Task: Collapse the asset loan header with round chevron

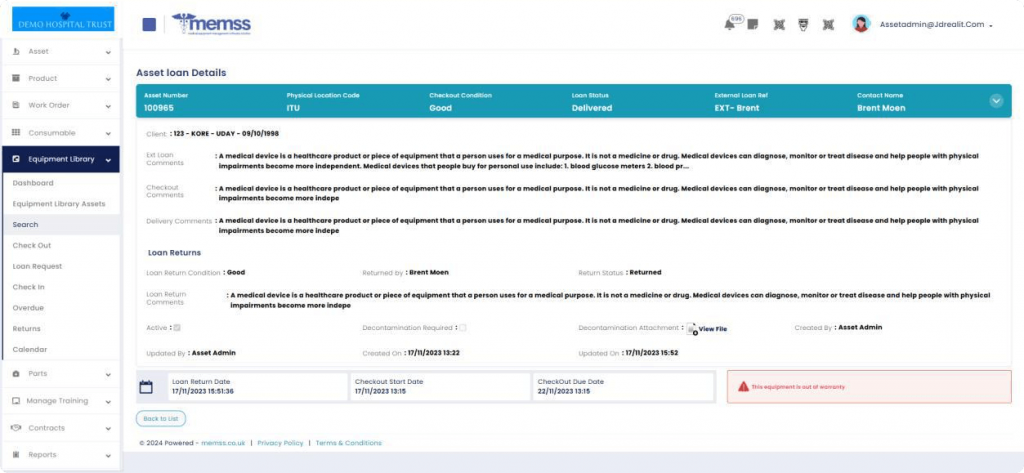Action: 996,101
